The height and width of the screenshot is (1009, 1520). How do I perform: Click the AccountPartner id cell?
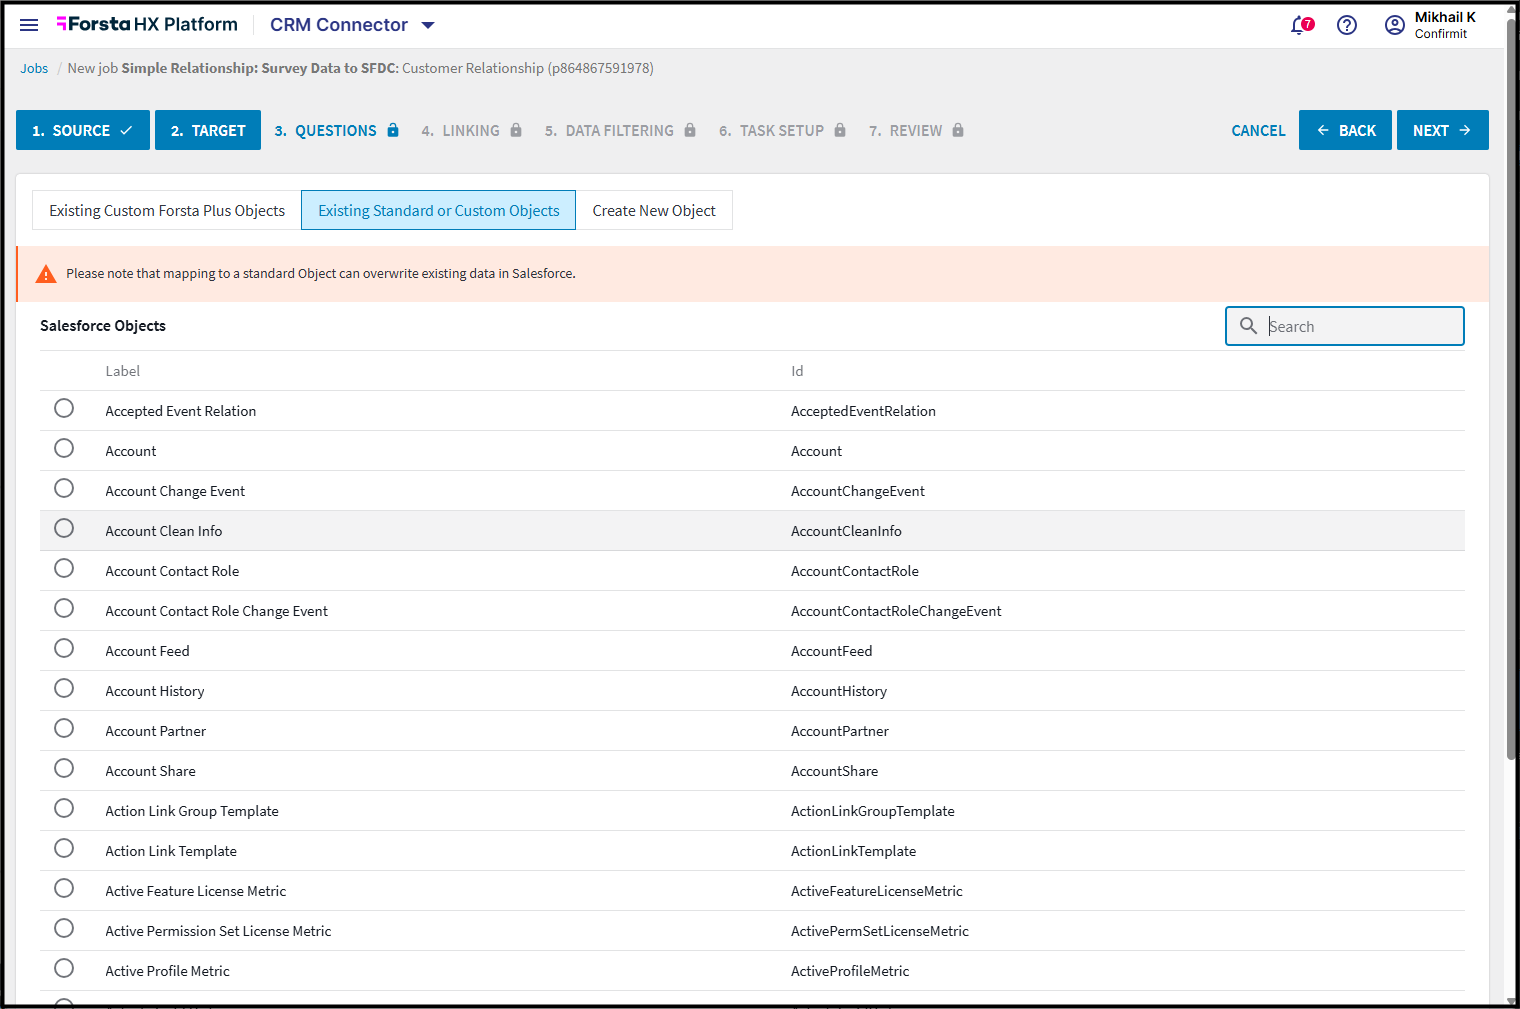pyautogui.click(x=840, y=731)
